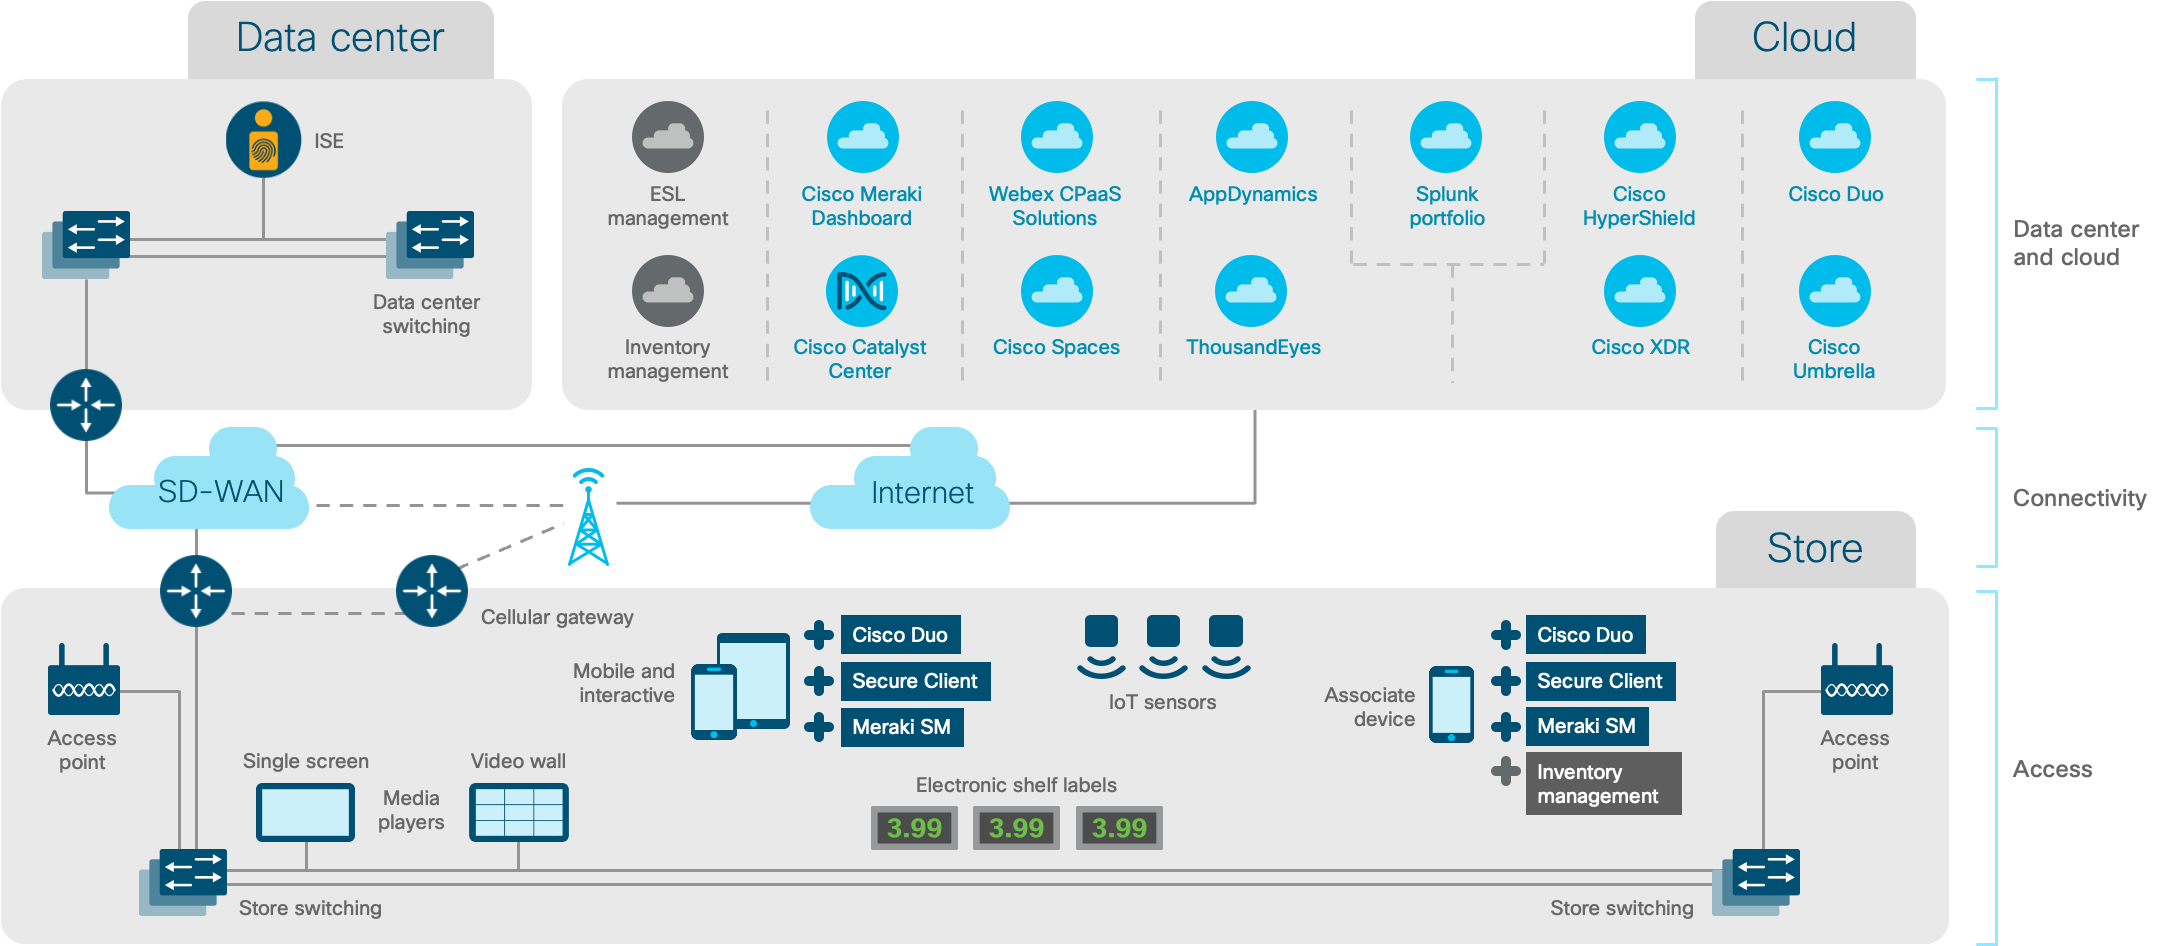Click the Internet cloud
The height and width of the screenshot is (946, 2160).
click(x=910, y=481)
